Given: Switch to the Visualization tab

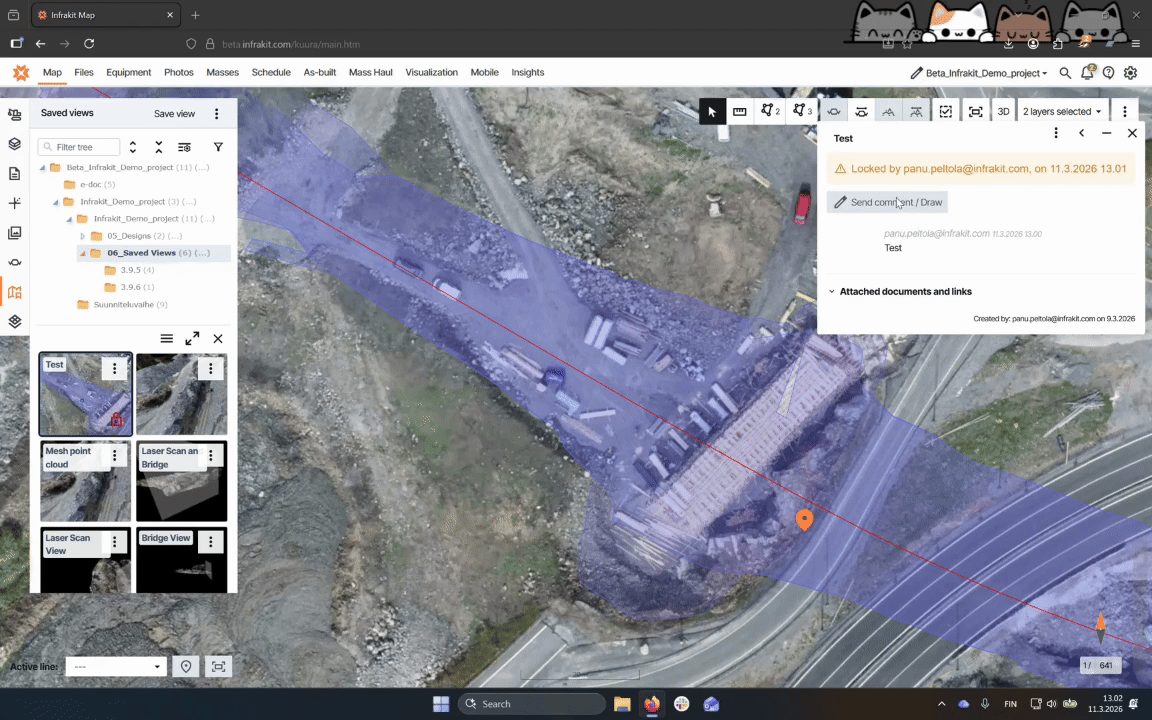Looking at the screenshot, I should [431, 73].
